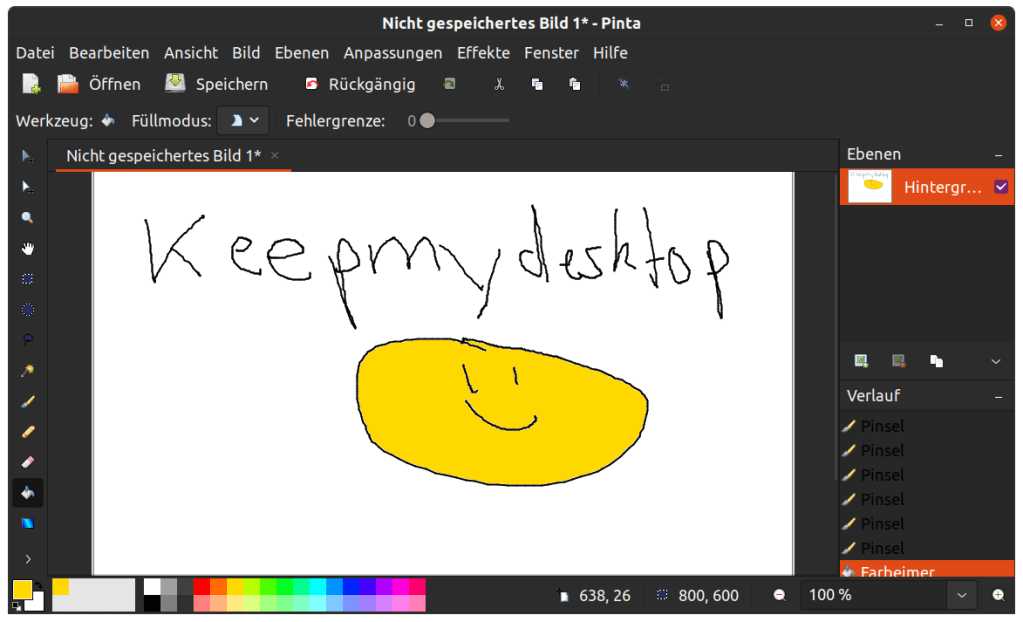Select the Gradient tool in the toolbox
The width and height of the screenshot is (1023, 622).
click(x=28, y=523)
